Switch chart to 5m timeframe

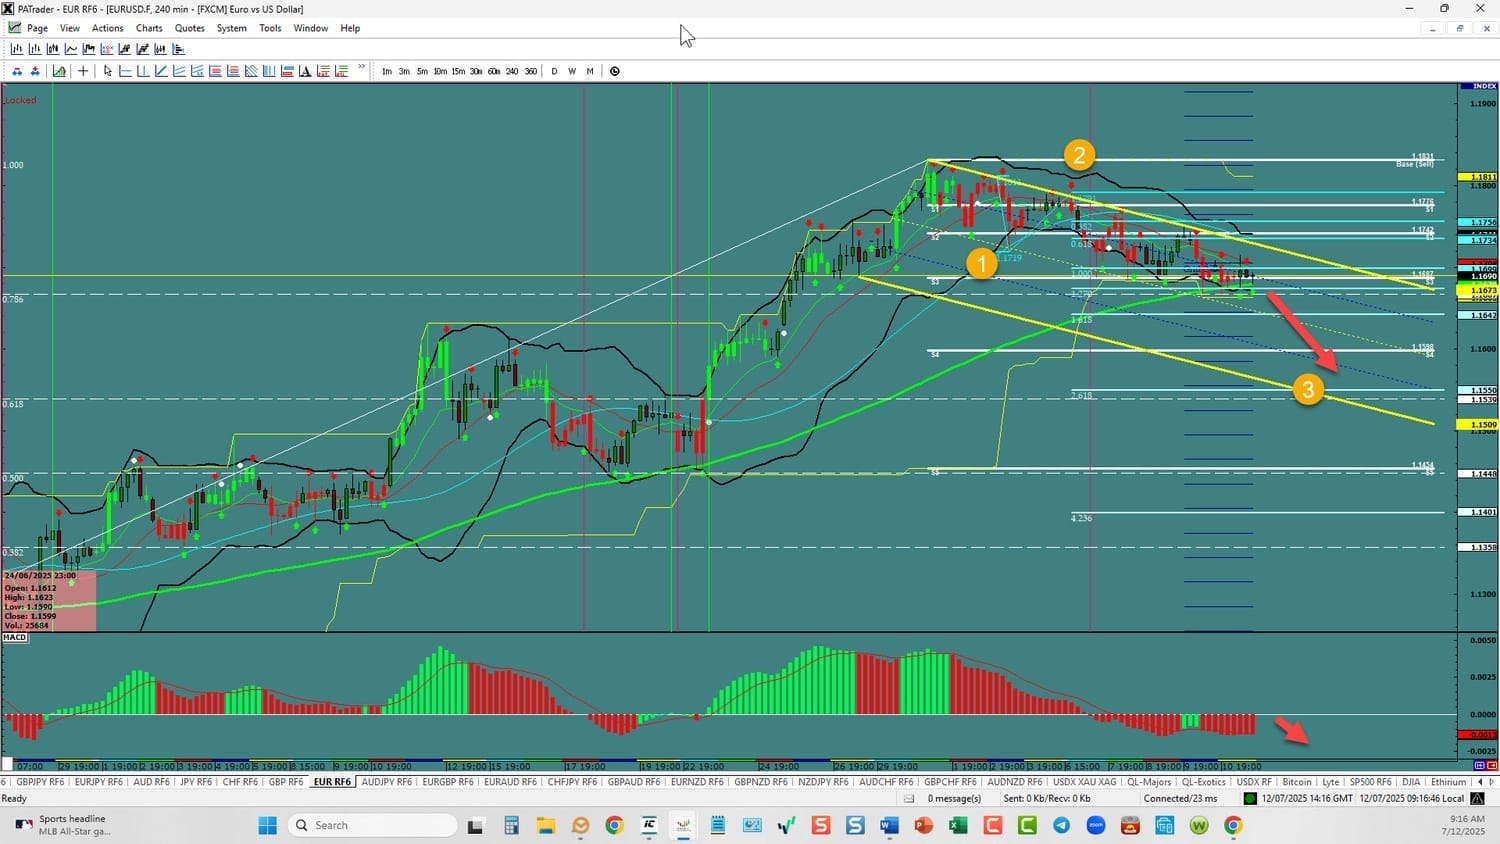click(x=422, y=71)
